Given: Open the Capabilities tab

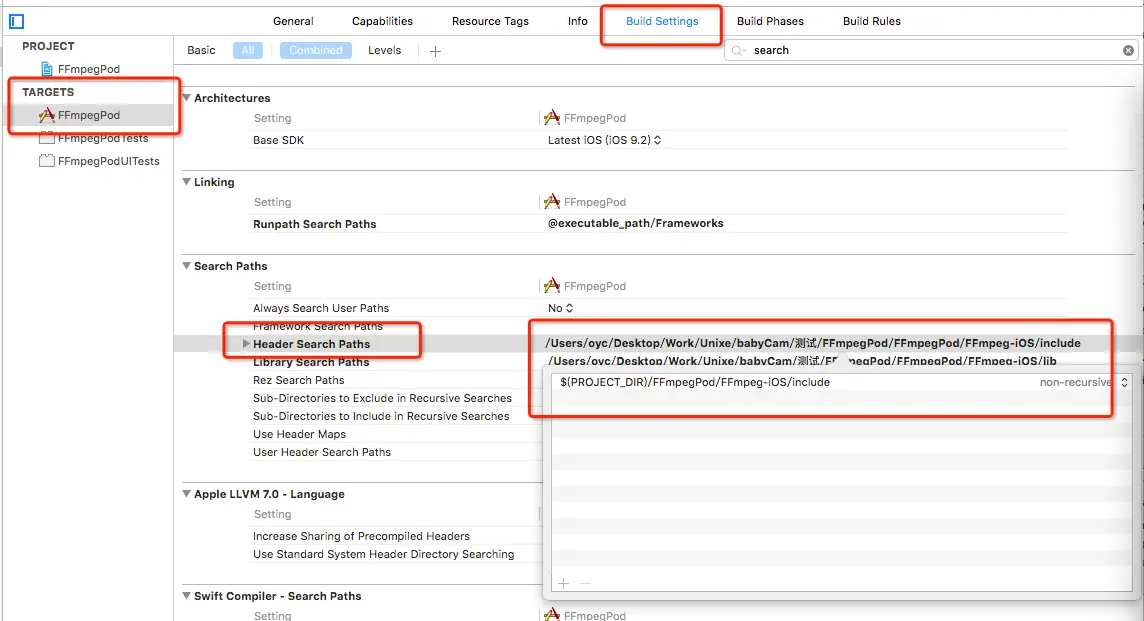Looking at the screenshot, I should pos(382,21).
